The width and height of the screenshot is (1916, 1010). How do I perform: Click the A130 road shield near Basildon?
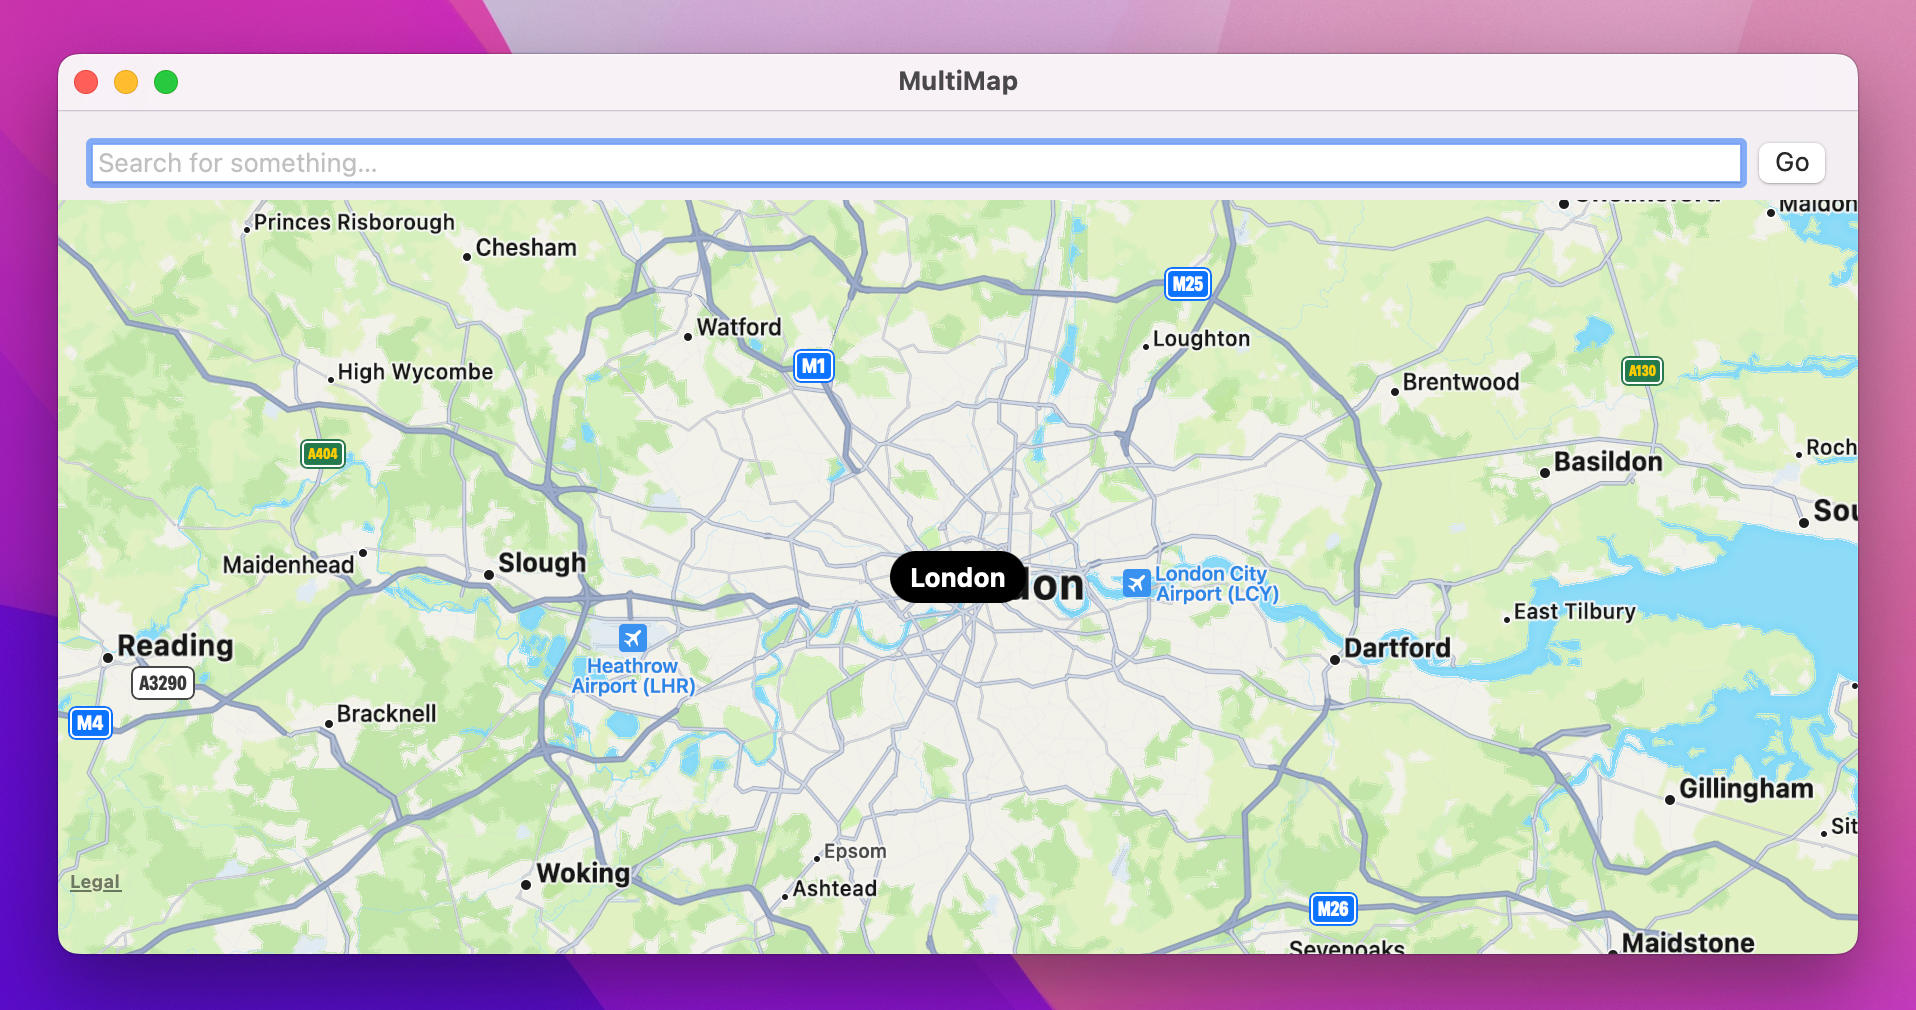pyautogui.click(x=1643, y=371)
